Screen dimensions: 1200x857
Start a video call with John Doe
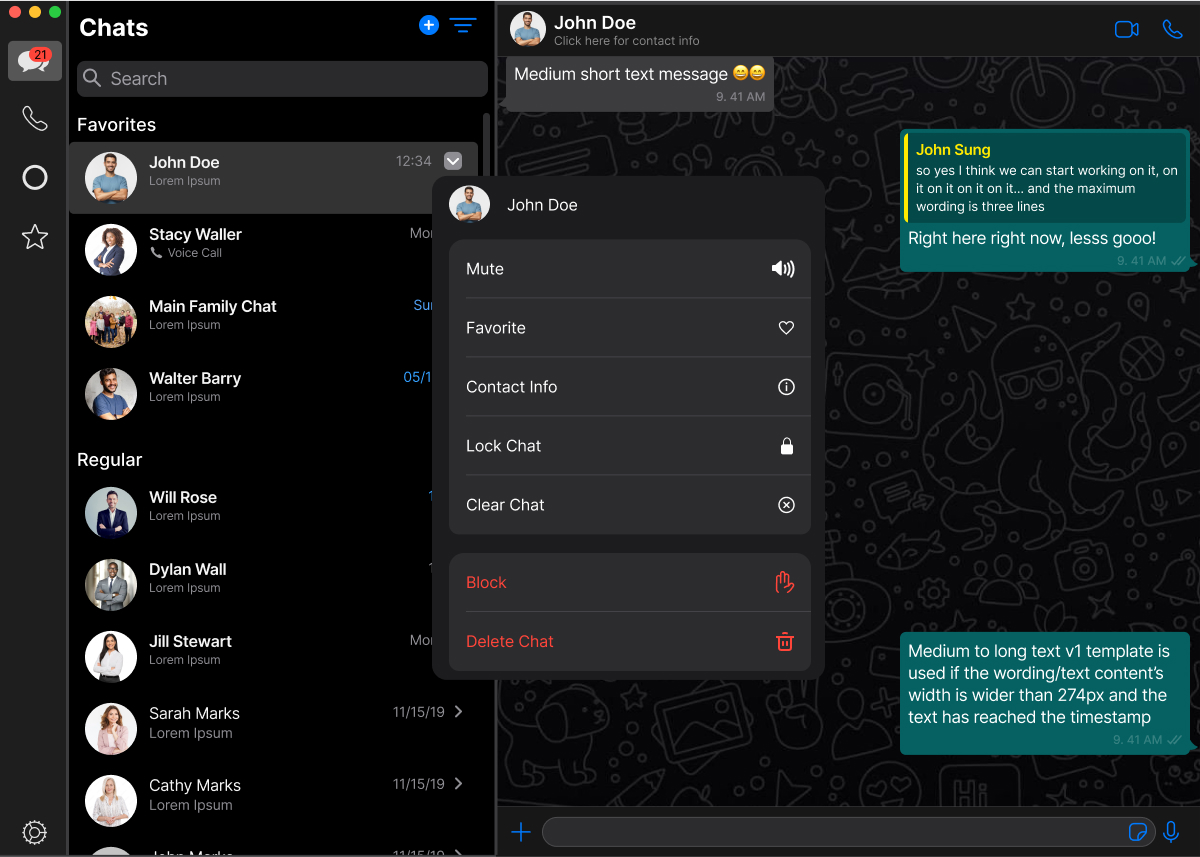click(1127, 29)
